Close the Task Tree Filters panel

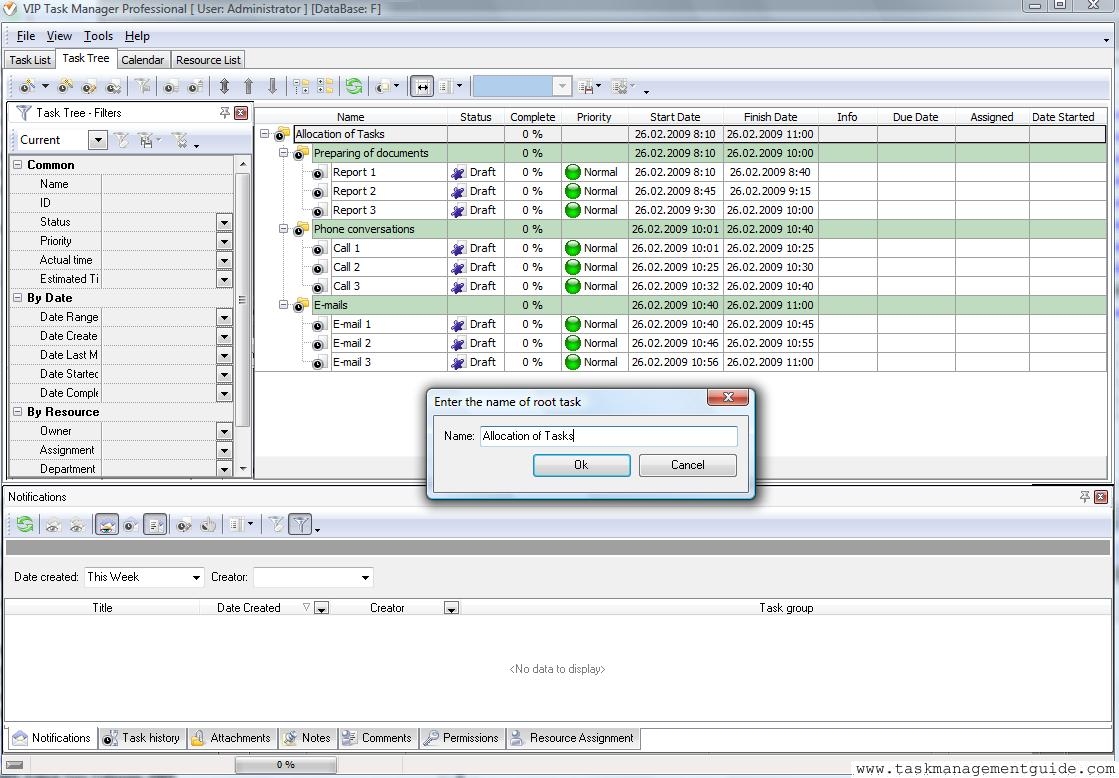pos(241,113)
